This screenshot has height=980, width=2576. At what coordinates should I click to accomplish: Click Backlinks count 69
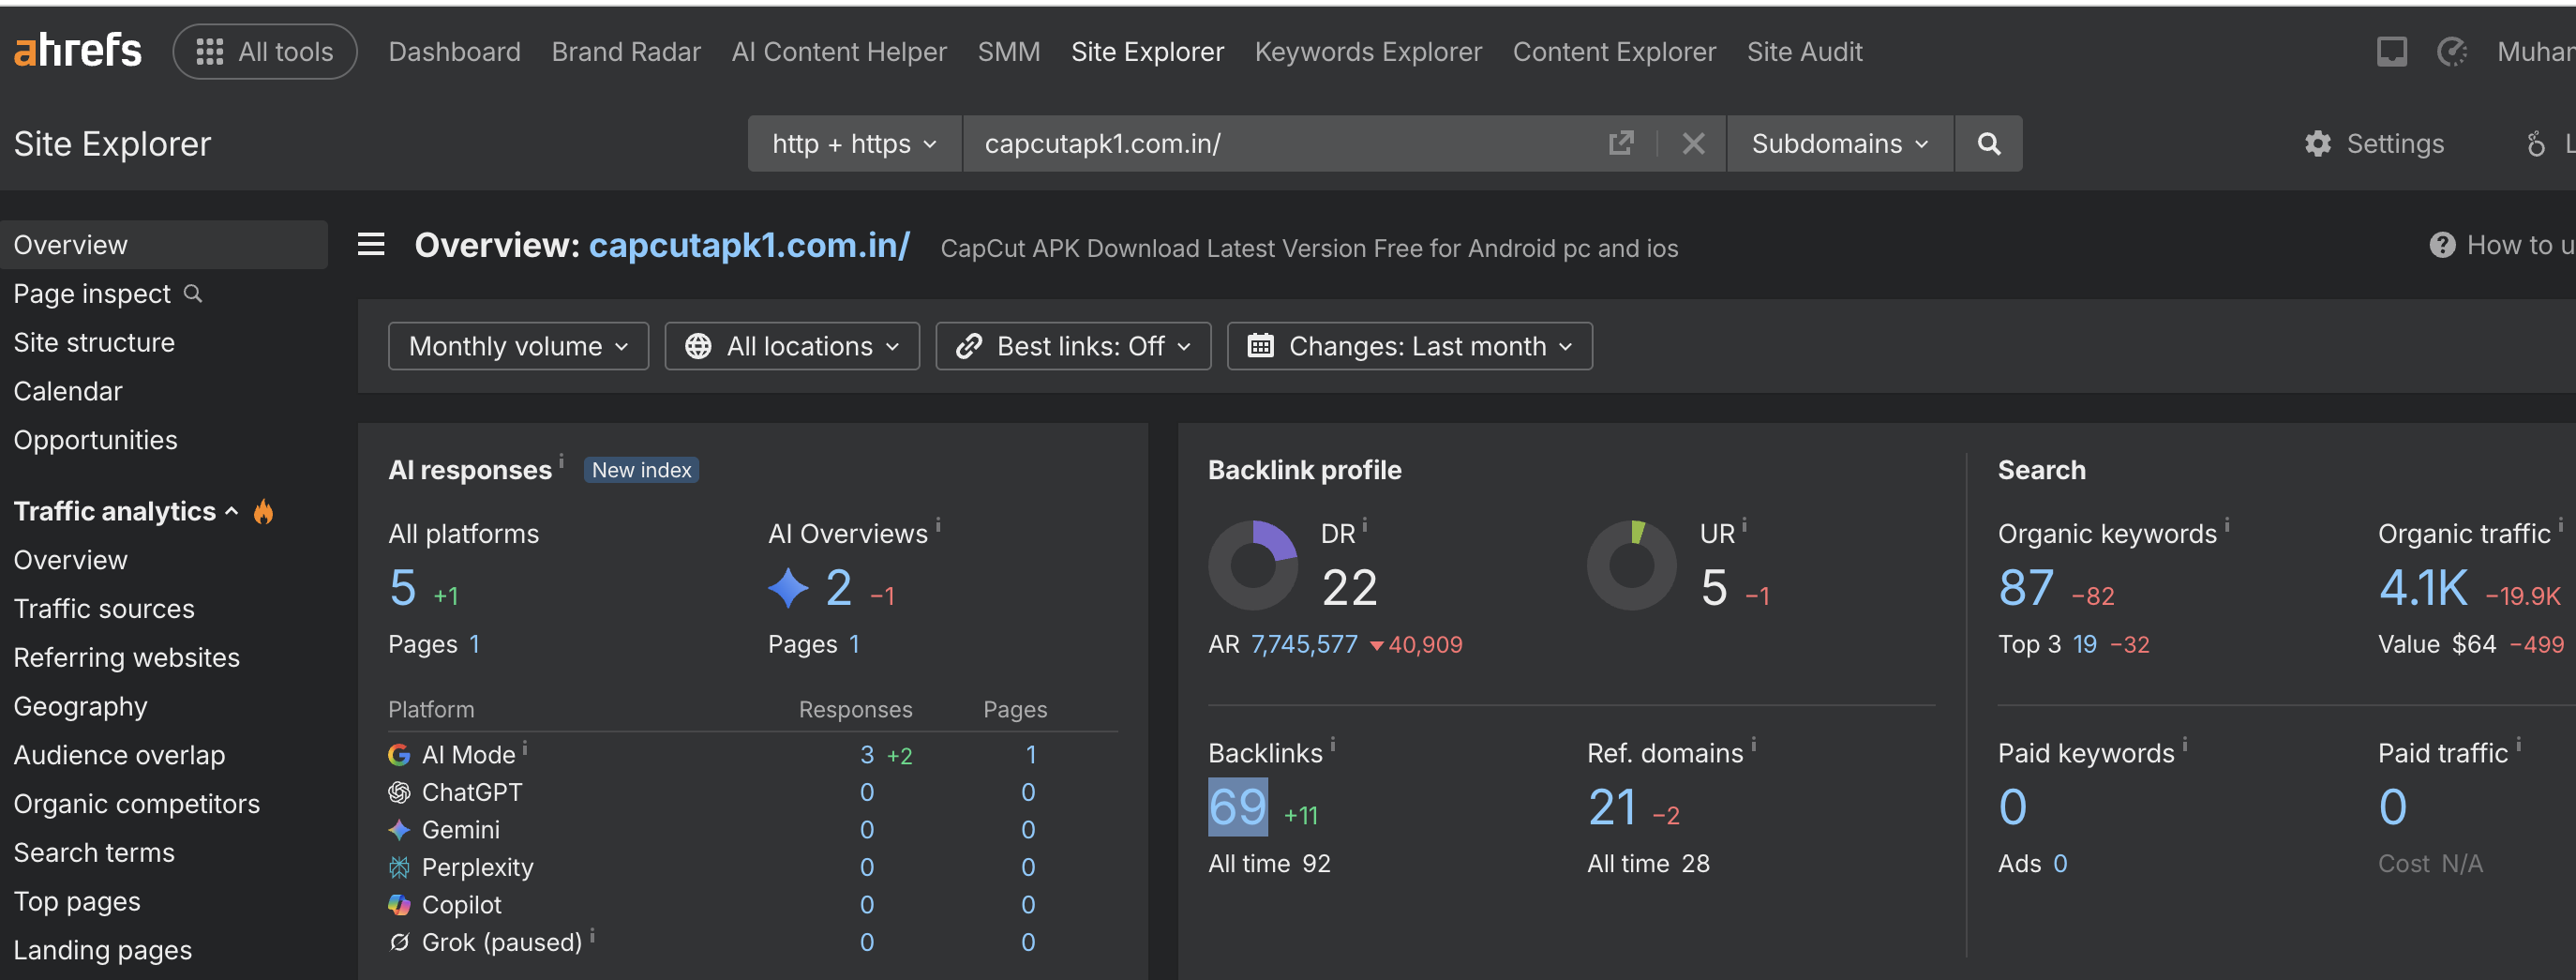coord(1237,807)
